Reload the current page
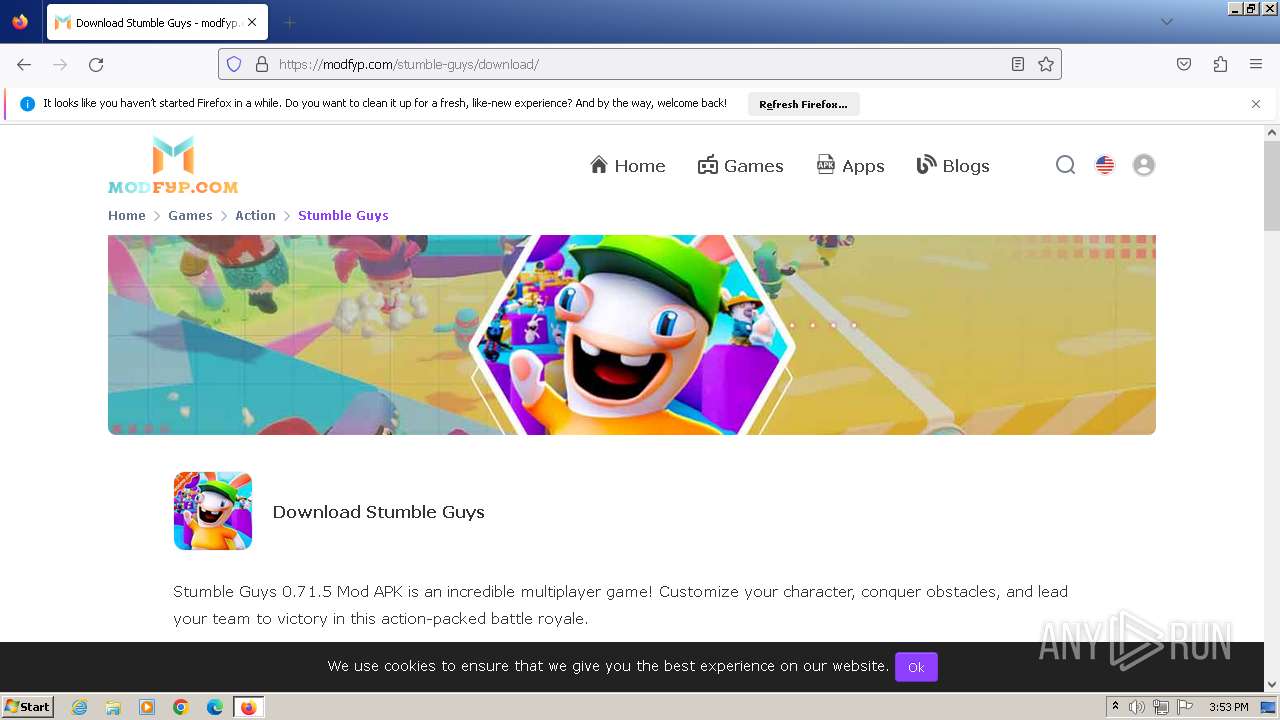The image size is (1280, 720). (96, 64)
